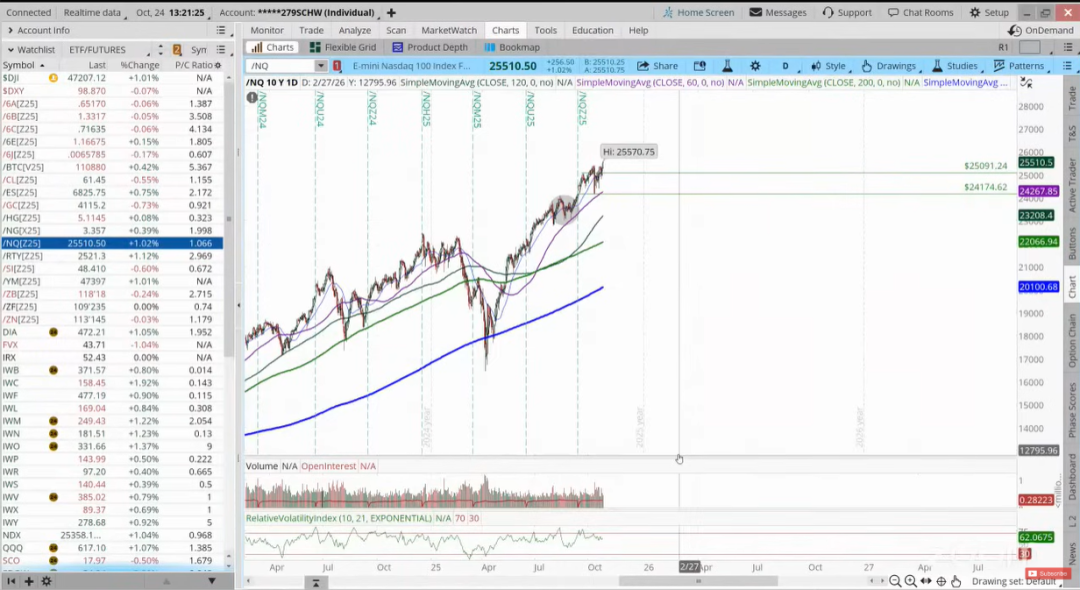Select the QQQ watchlist row
Image resolution: width=1080 pixels, height=590 pixels.
(x=112, y=548)
